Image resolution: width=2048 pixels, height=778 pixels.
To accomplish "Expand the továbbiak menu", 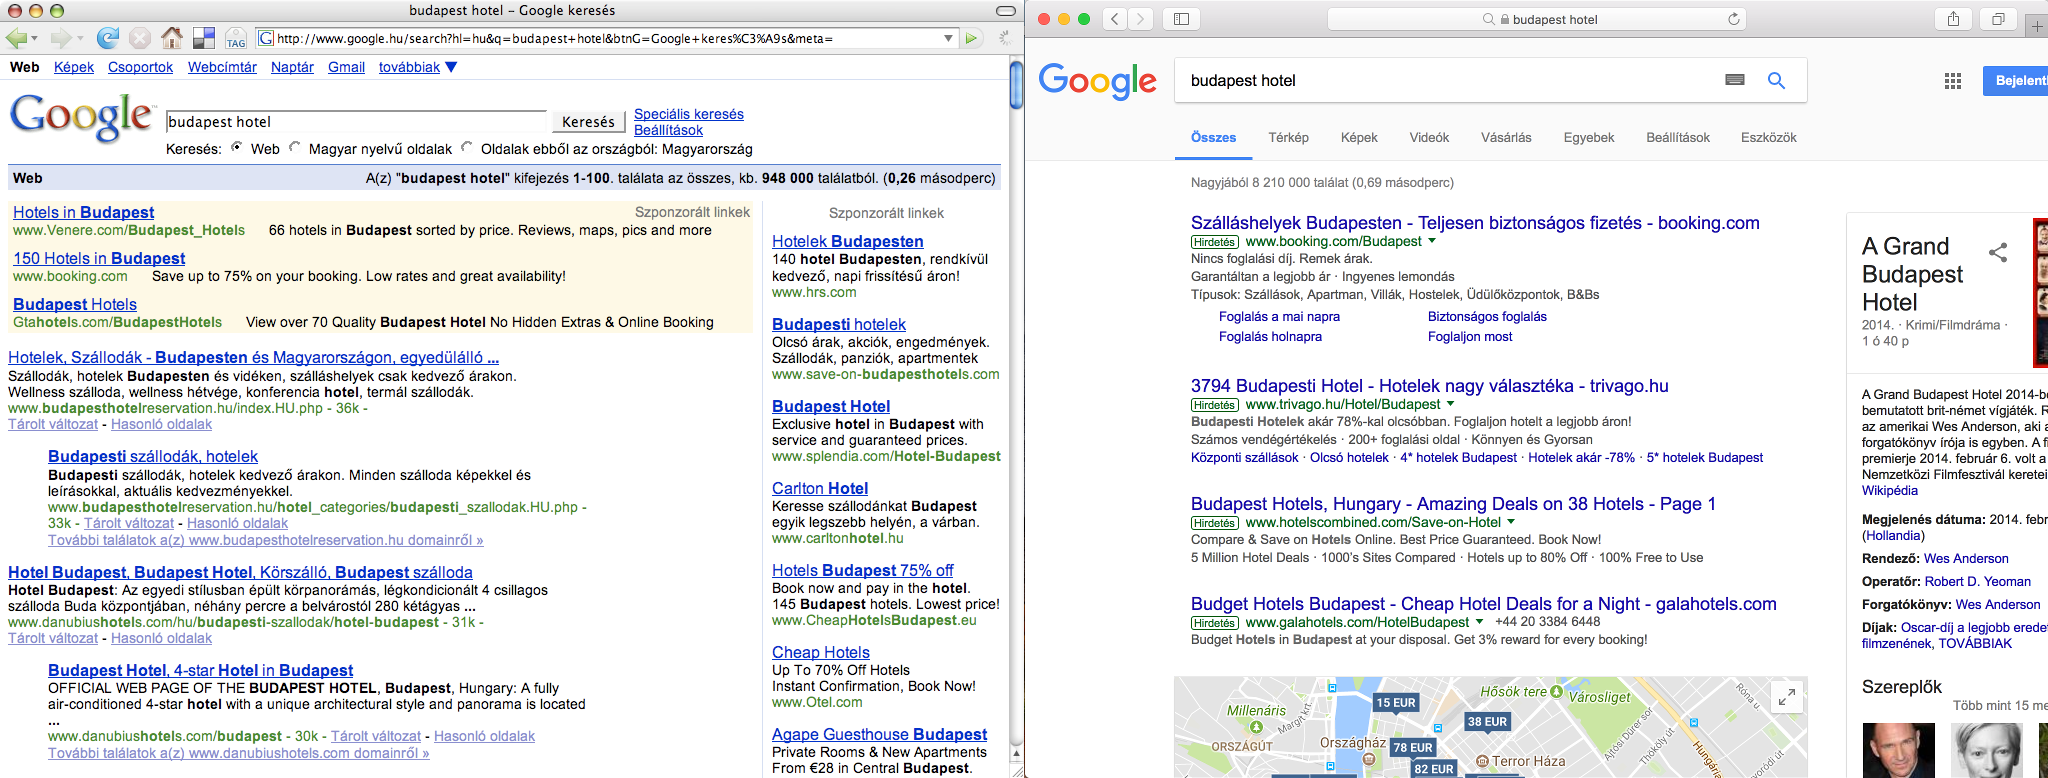I will coord(418,67).
